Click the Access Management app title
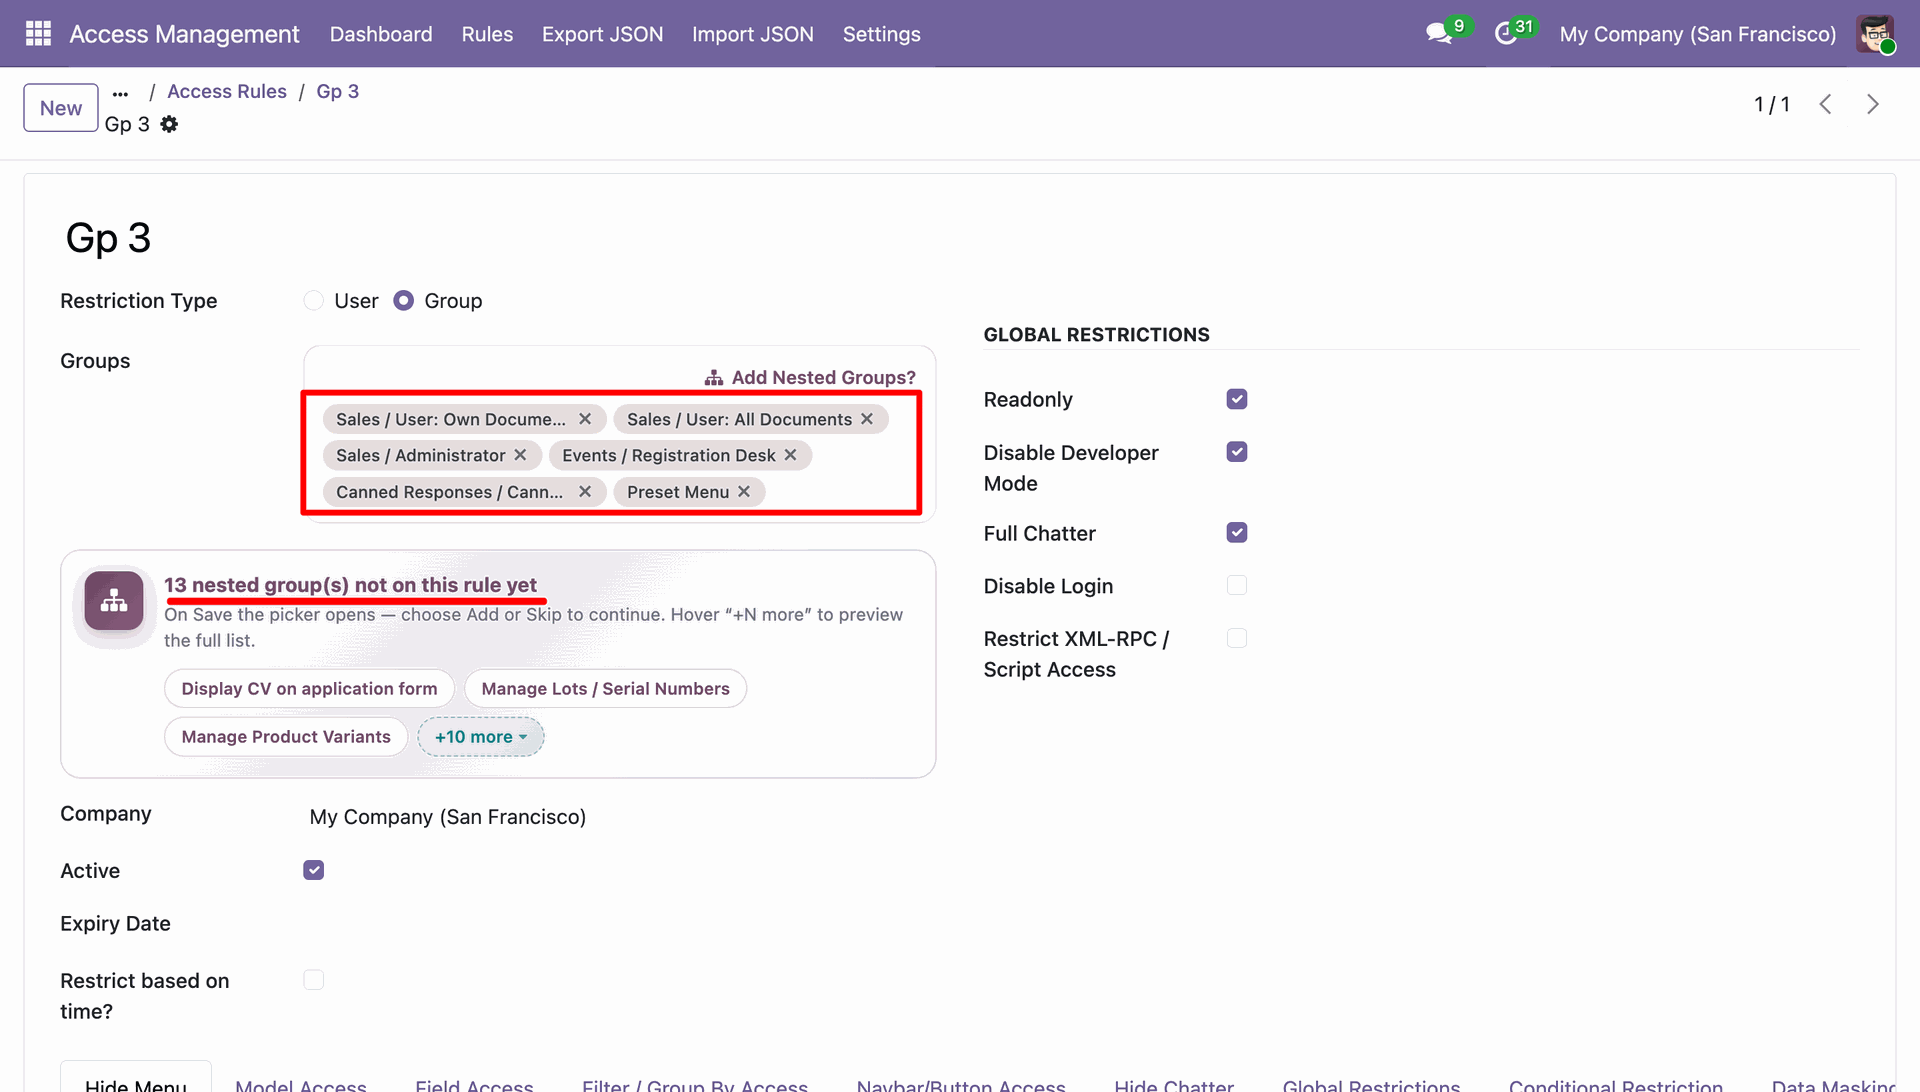Screen dimensions: 1920x1092 [184, 34]
